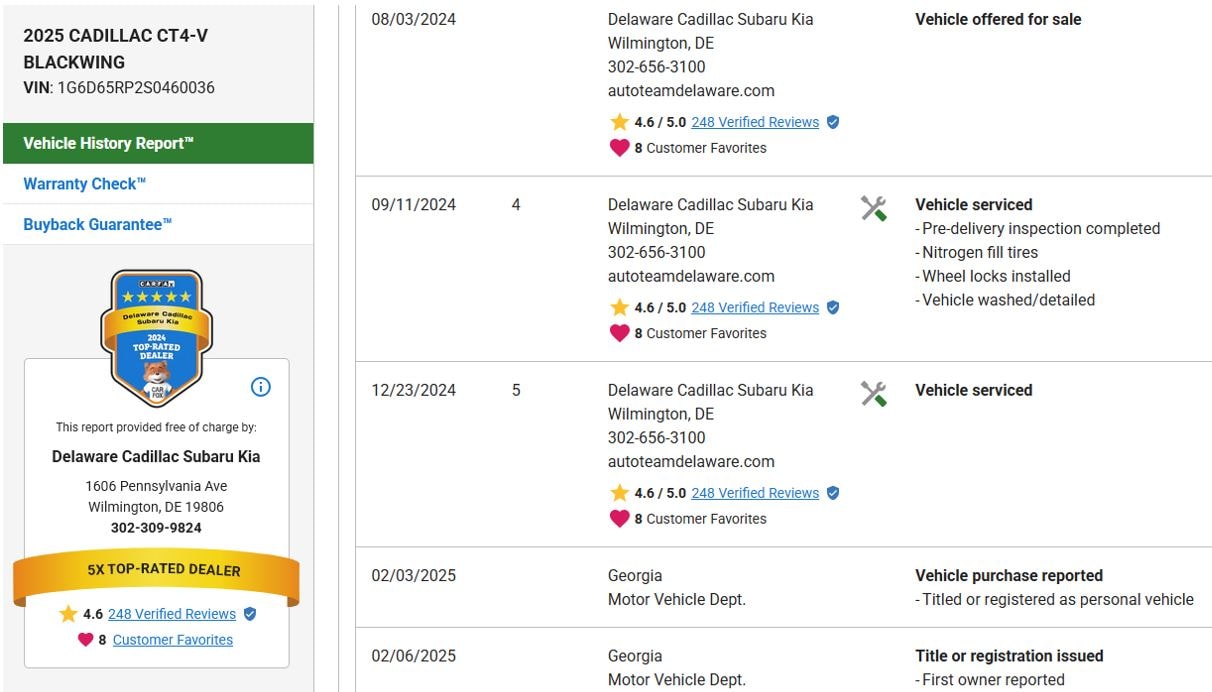Open the Customer Favorites link in the sidebar
1212x692 pixels.
coord(173,640)
